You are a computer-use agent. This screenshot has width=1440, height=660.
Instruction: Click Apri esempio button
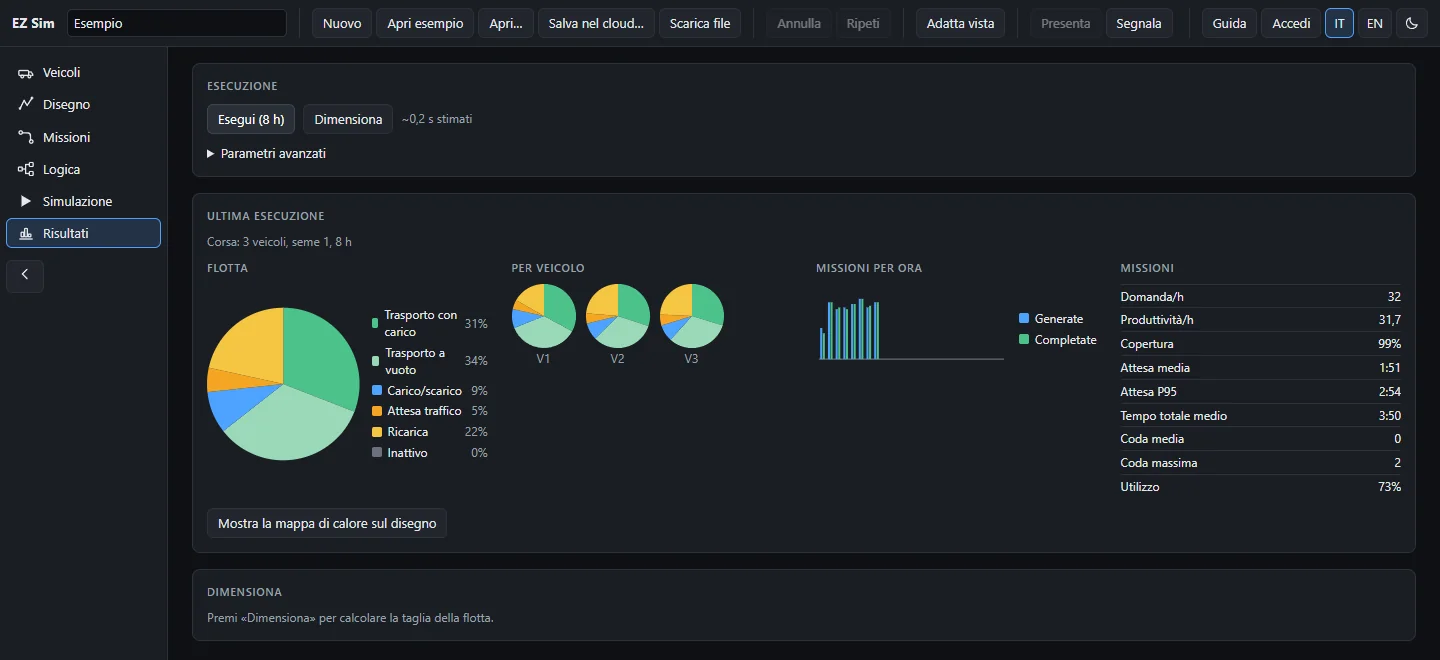click(x=425, y=23)
